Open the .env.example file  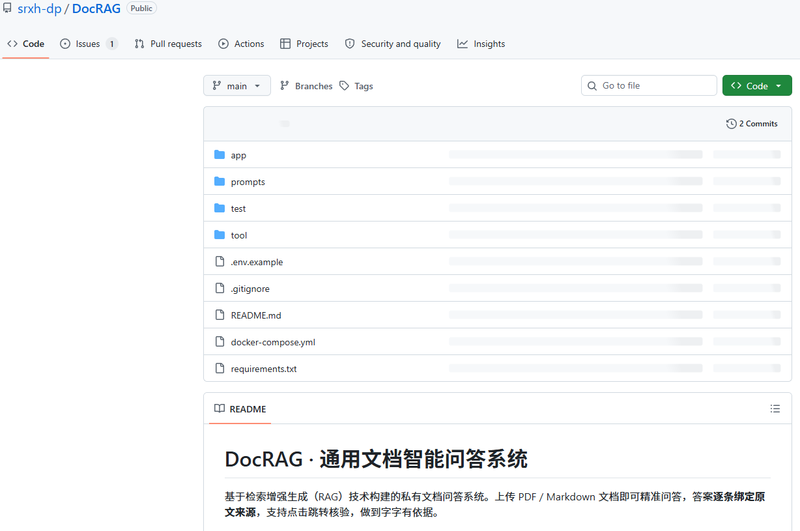pos(257,262)
